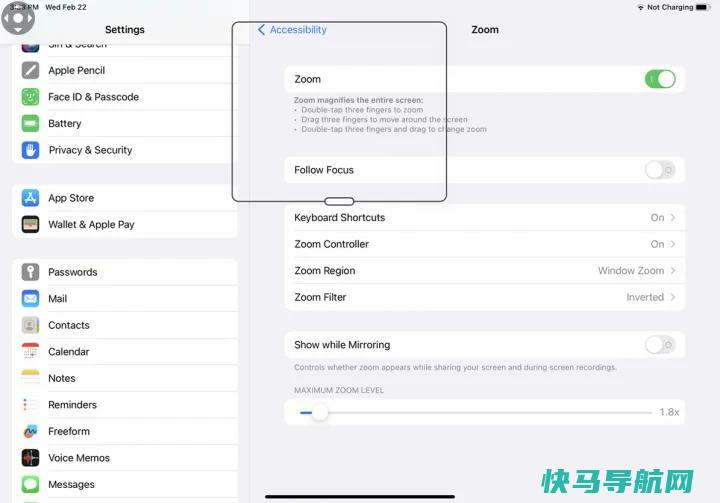This screenshot has width=720, height=503.
Task: Tap the Wi-Fi status icon
Action: [x=640, y=7]
